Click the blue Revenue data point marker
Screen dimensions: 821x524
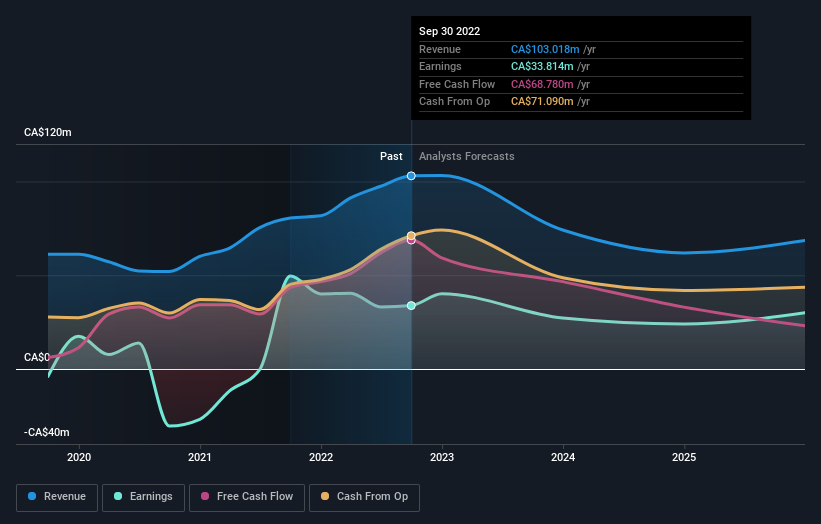click(x=411, y=176)
